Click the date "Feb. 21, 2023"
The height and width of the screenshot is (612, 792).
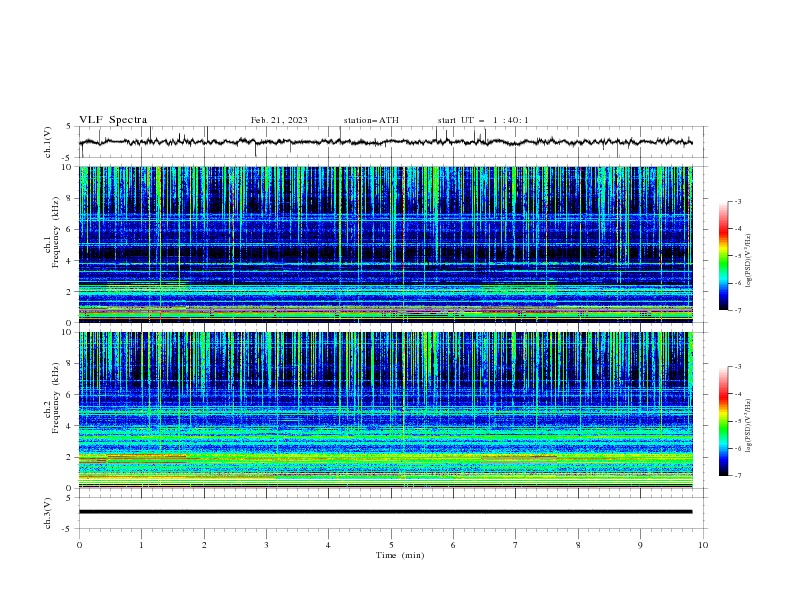[x=279, y=120]
